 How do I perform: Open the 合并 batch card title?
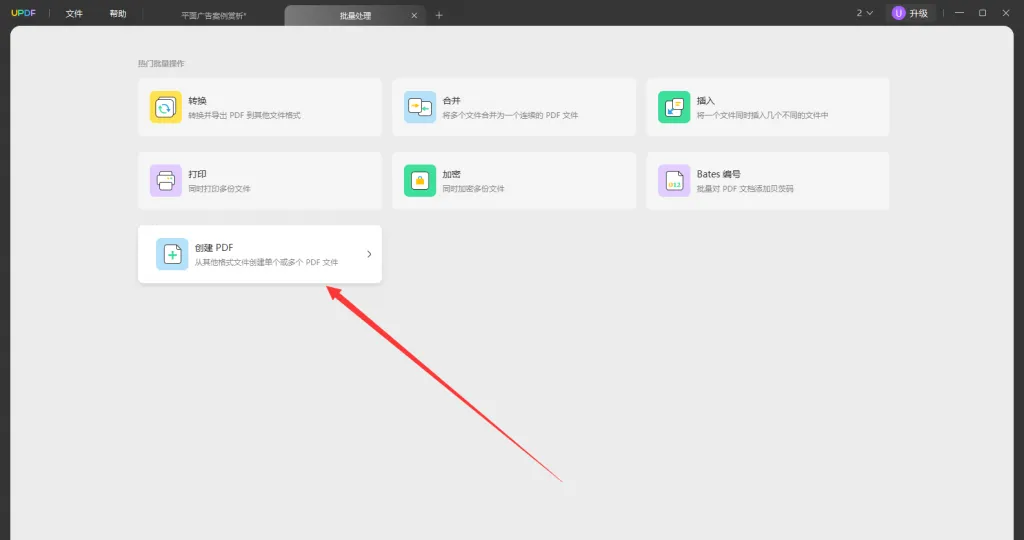click(452, 101)
